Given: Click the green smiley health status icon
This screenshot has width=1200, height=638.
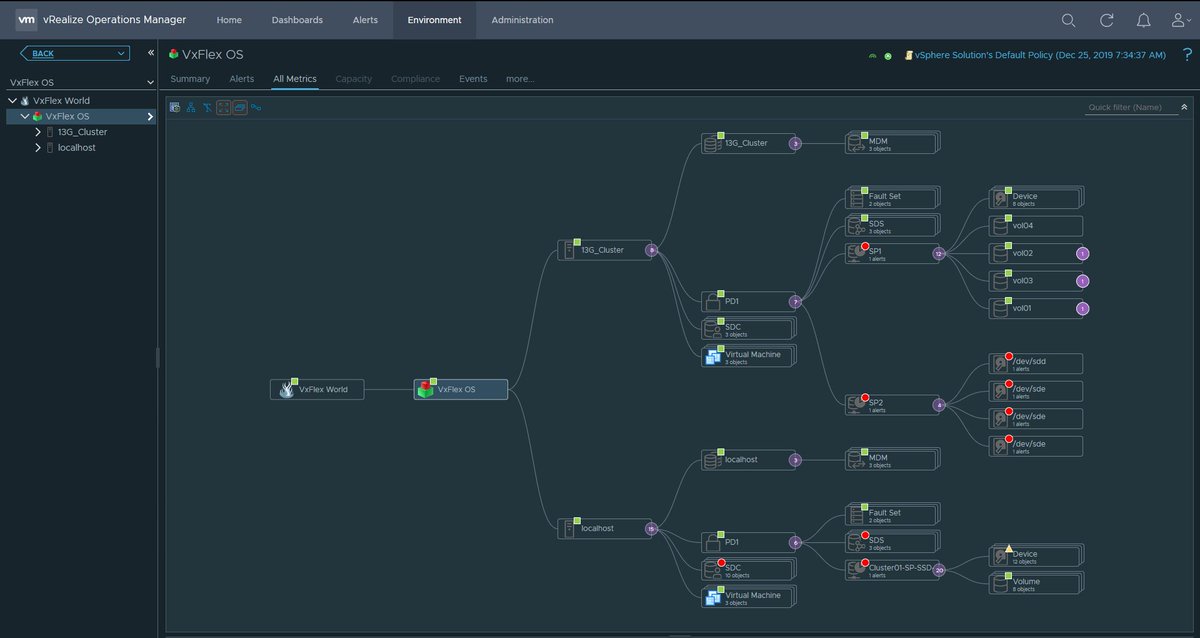Looking at the screenshot, I should [887, 56].
